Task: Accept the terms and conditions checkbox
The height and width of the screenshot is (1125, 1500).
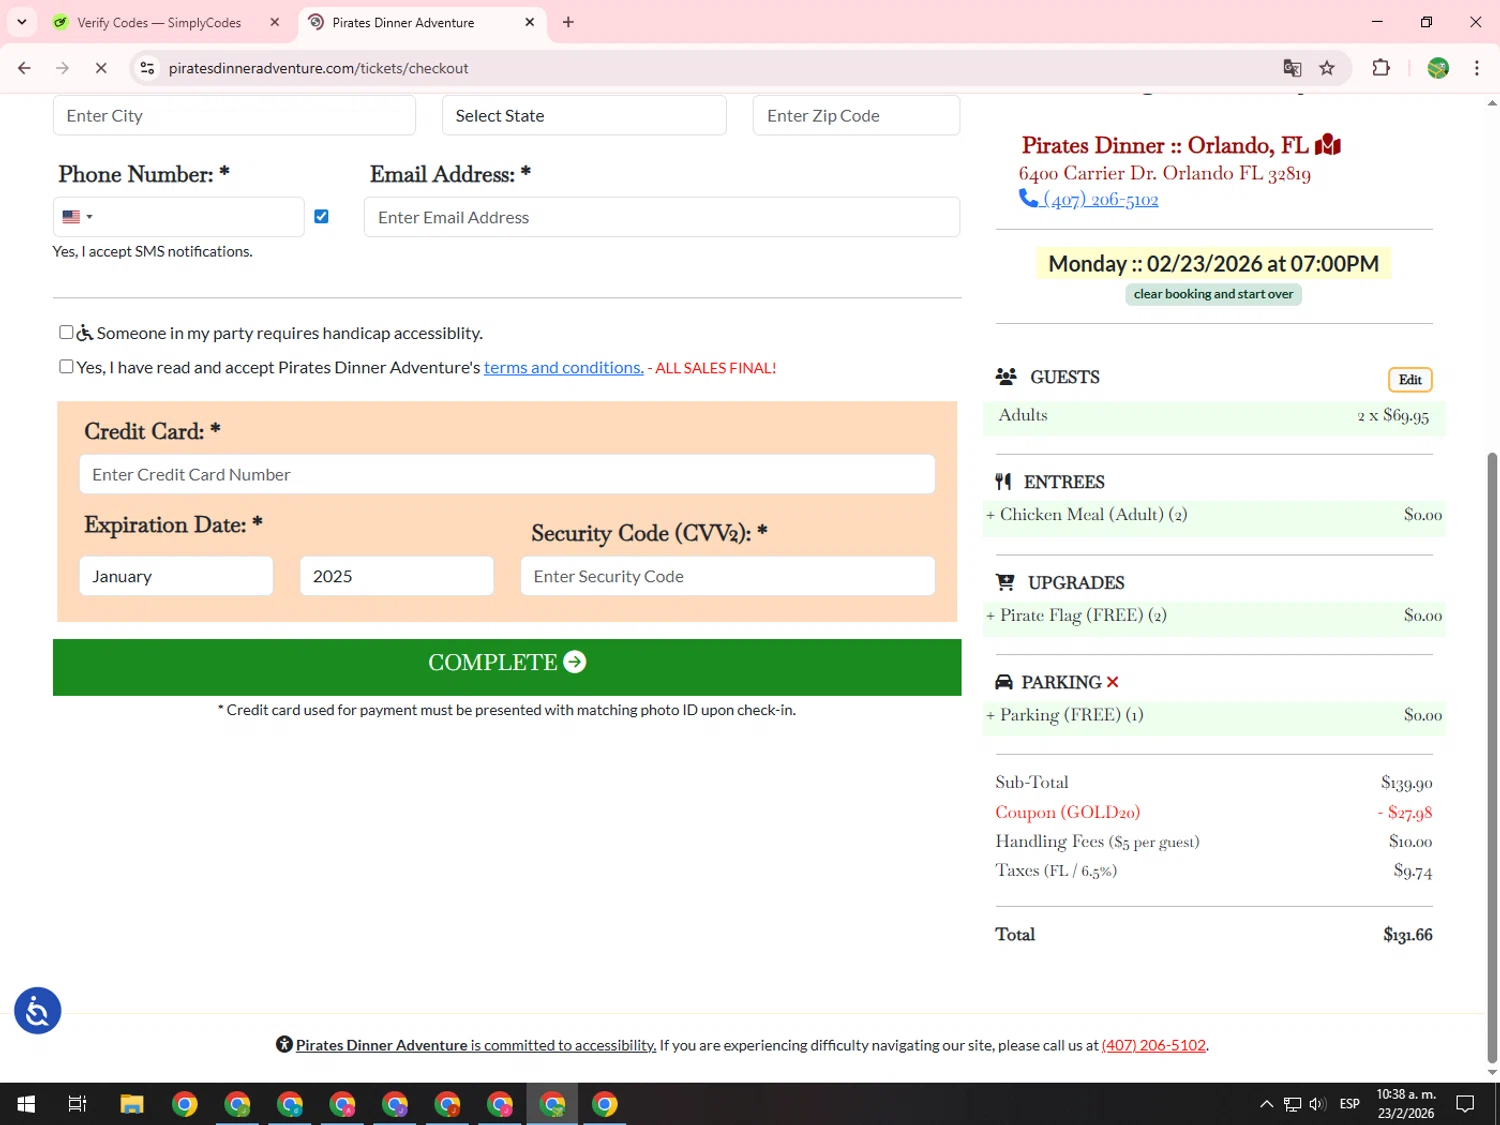Action: [x=66, y=366]
